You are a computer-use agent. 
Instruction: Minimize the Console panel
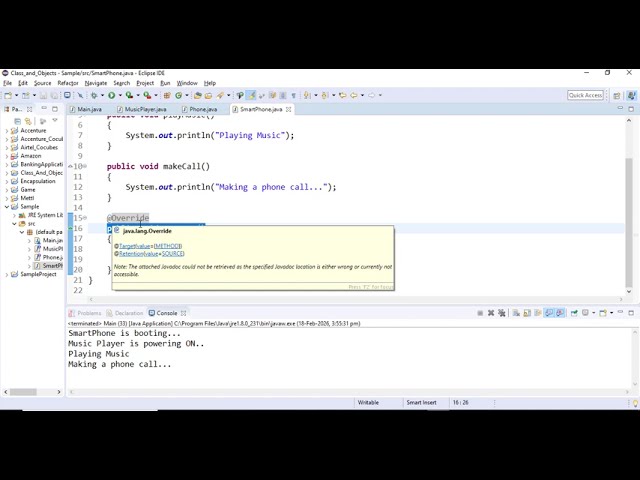coord(620,312)
